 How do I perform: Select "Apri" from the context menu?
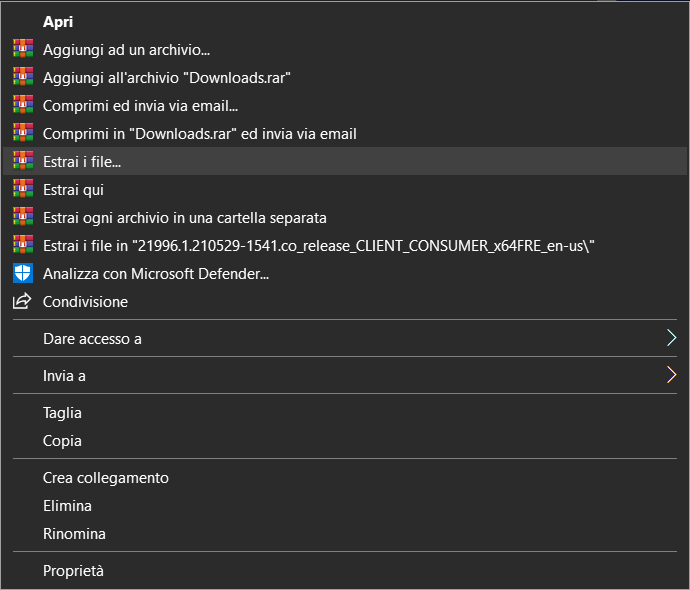point(58,21)
